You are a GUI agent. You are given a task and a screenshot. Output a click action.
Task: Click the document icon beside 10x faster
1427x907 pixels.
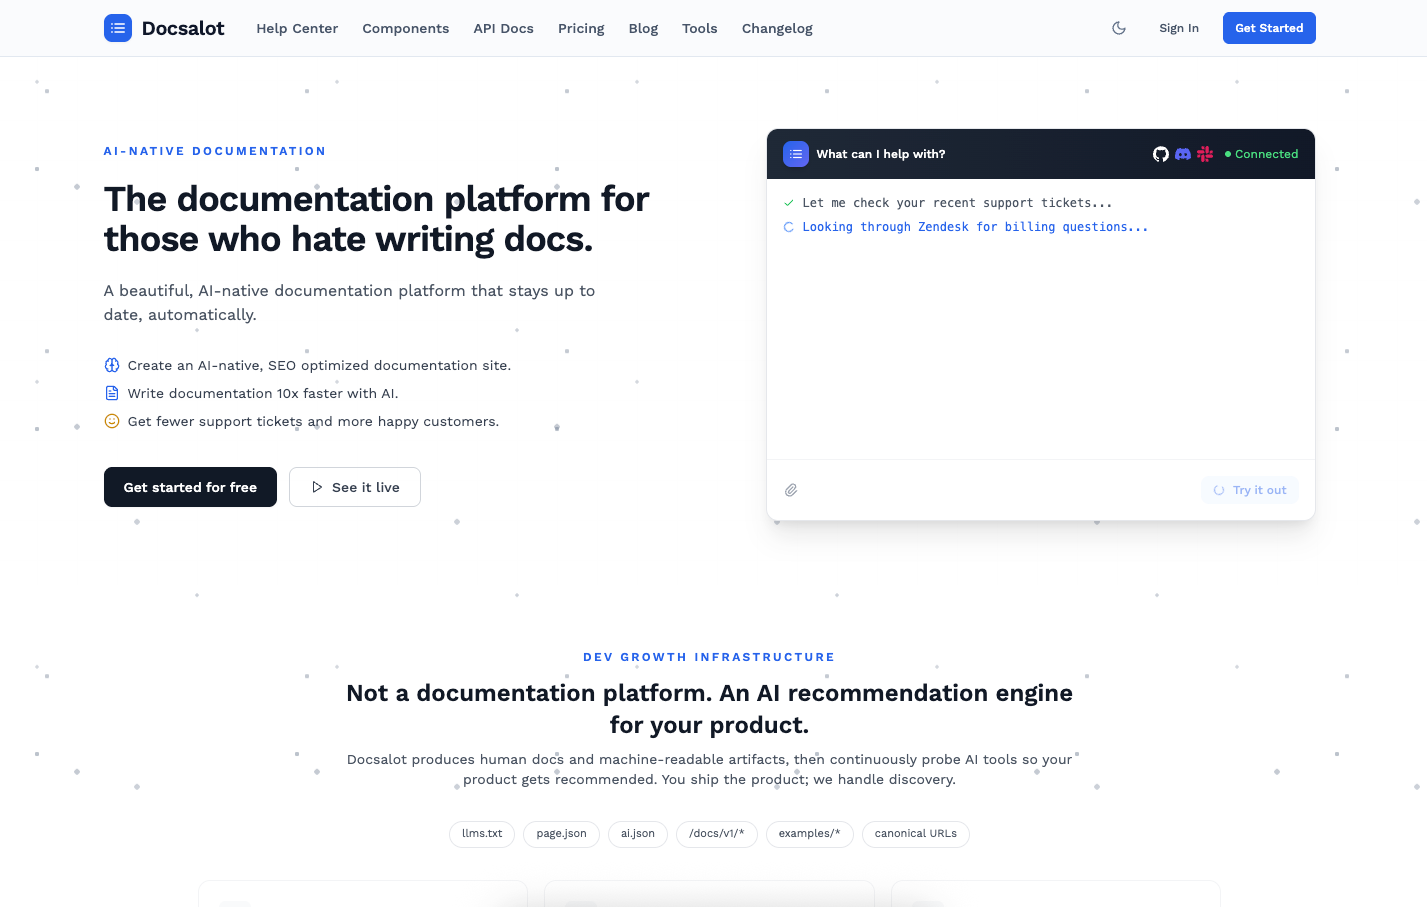pos(112,393)
